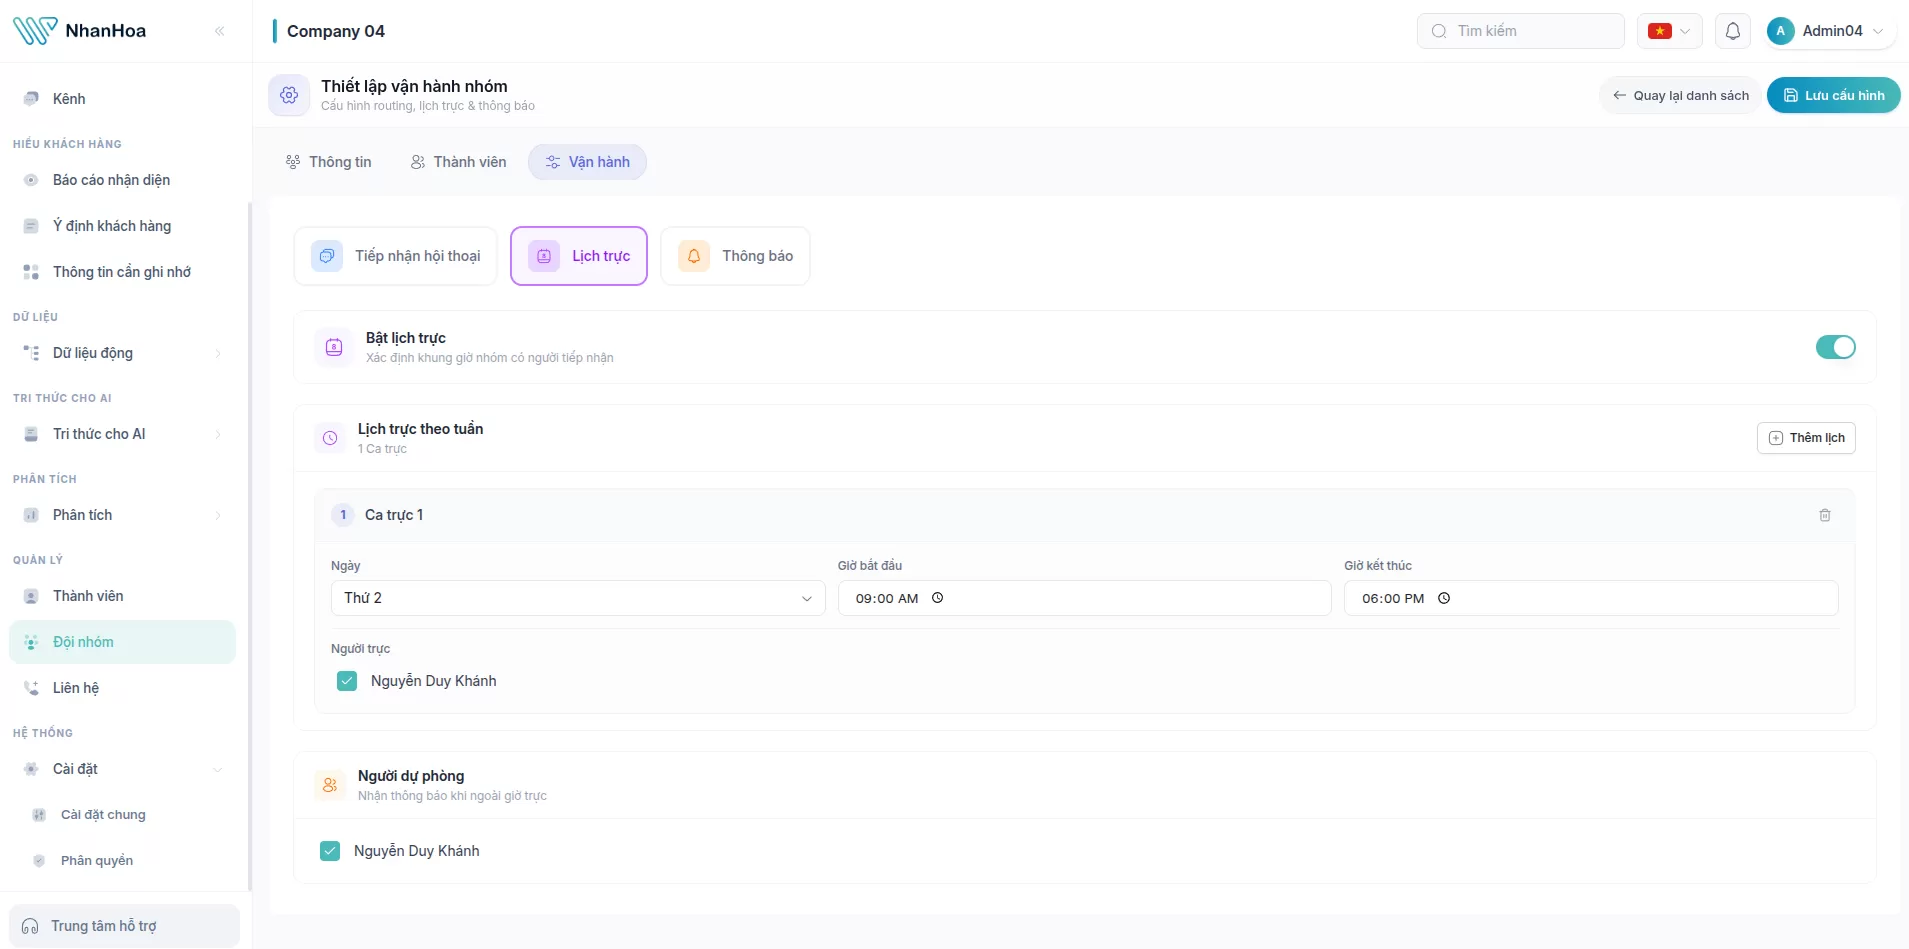
Task: Click the Bật lịch trực calendar icon
Action: [334, 347]
